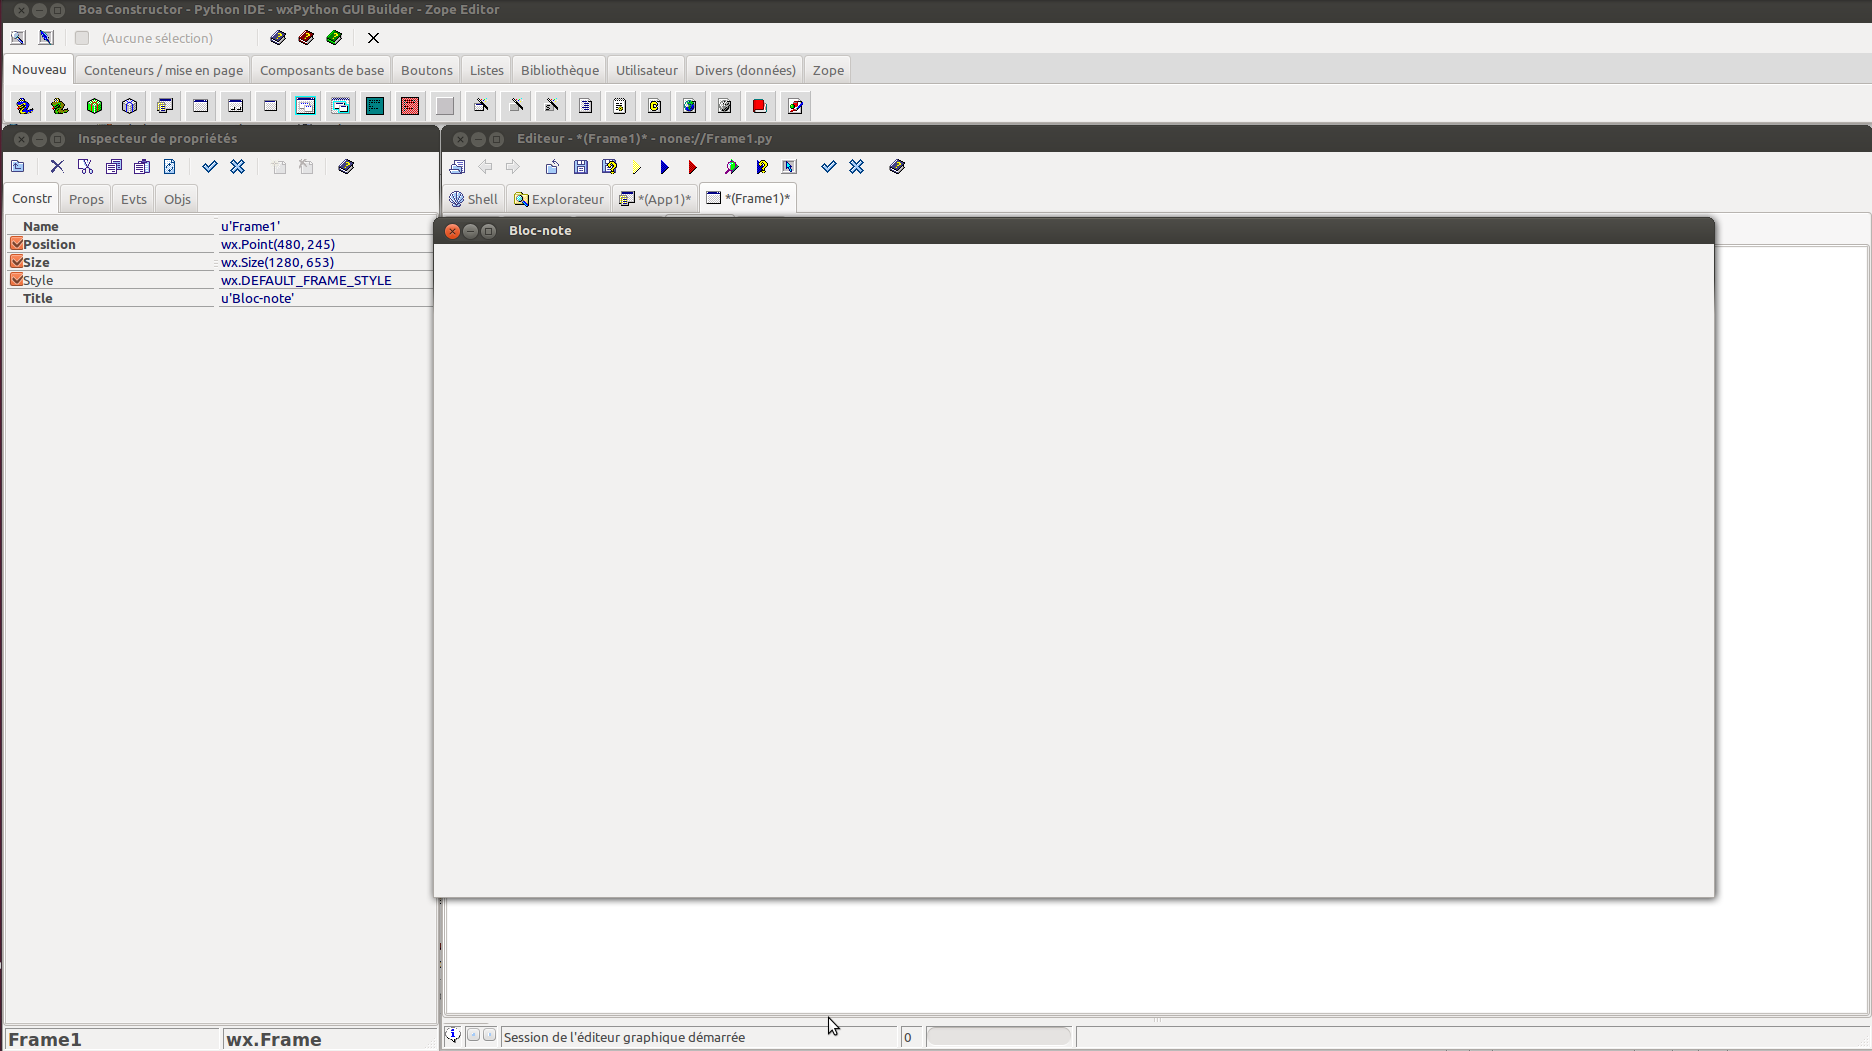Switch to Boutons palette tab
Screen dimensions: 1872x1051
427,70
